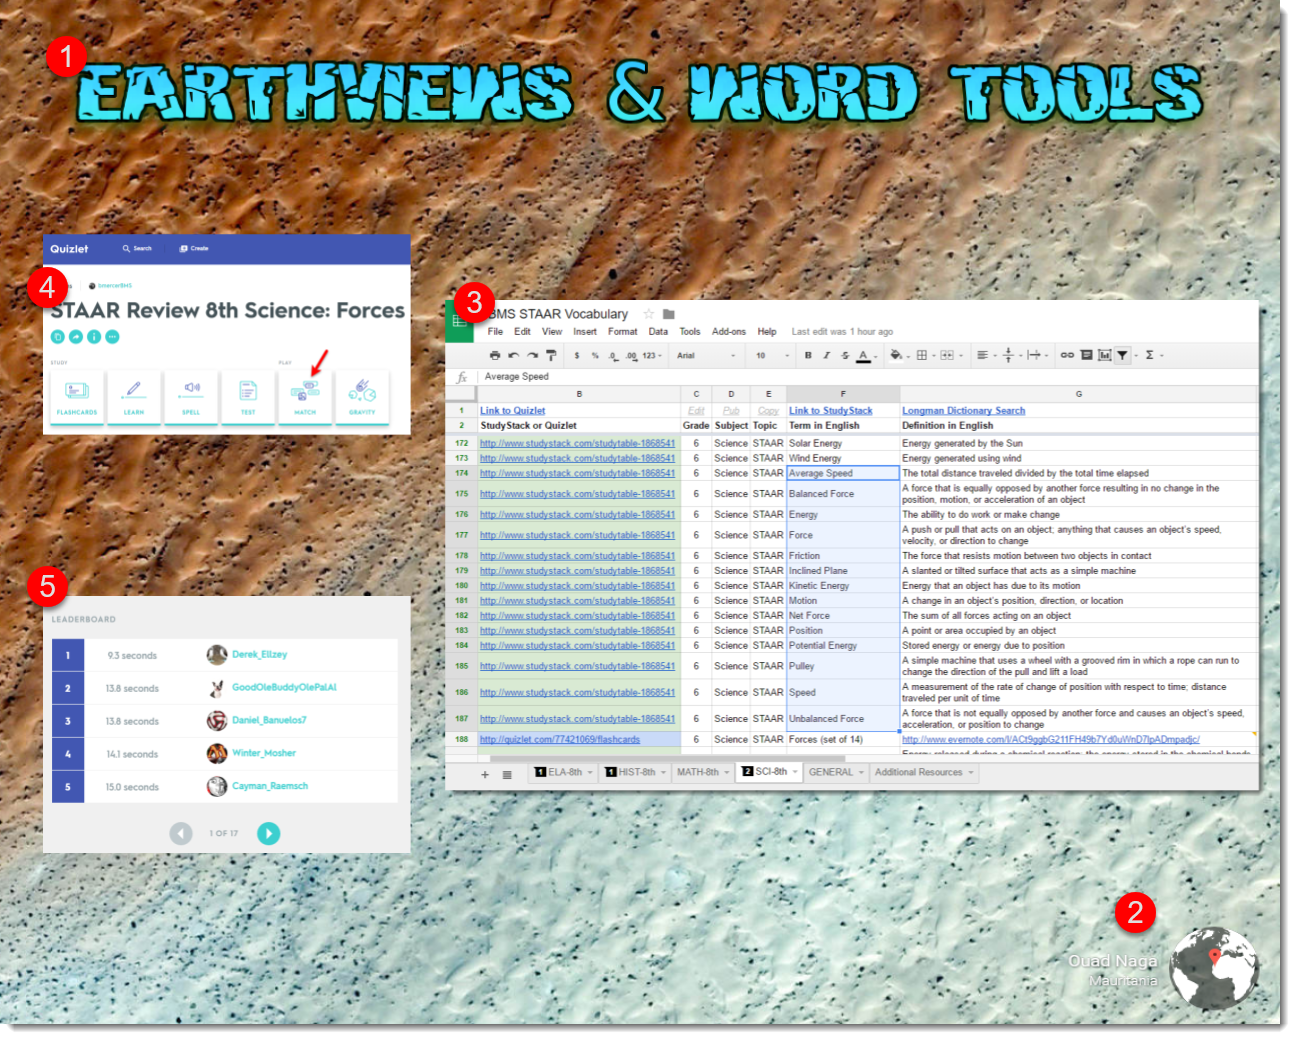Viewport: 1295px width, 1039px height.
Task: Select the Paint format roller tool
Action: [551, 355]
